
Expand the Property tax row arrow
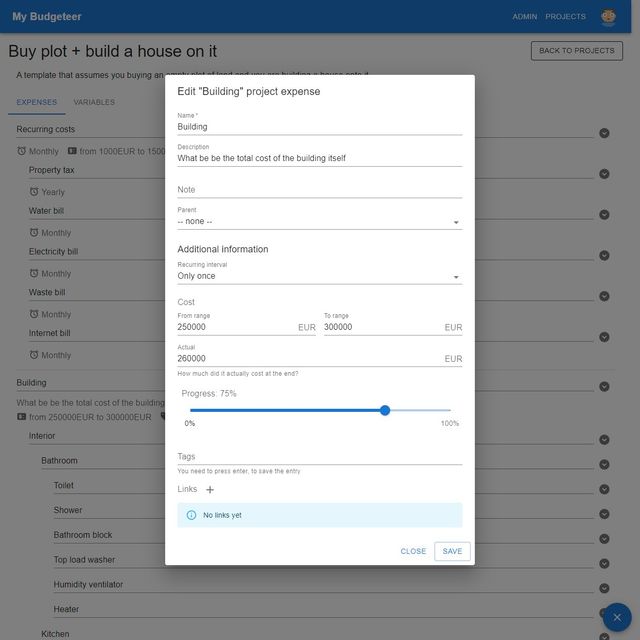click(x=604, y=174)
